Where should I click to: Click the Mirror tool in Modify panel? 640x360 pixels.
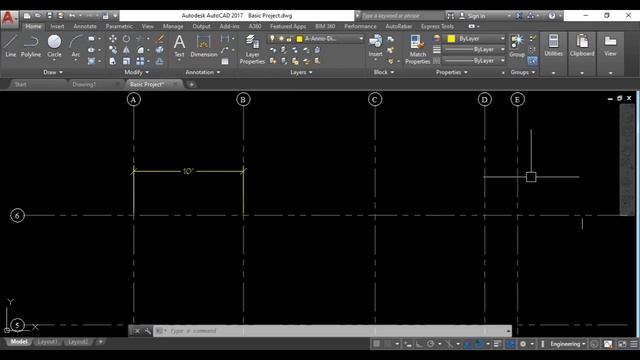click(126, 50)
